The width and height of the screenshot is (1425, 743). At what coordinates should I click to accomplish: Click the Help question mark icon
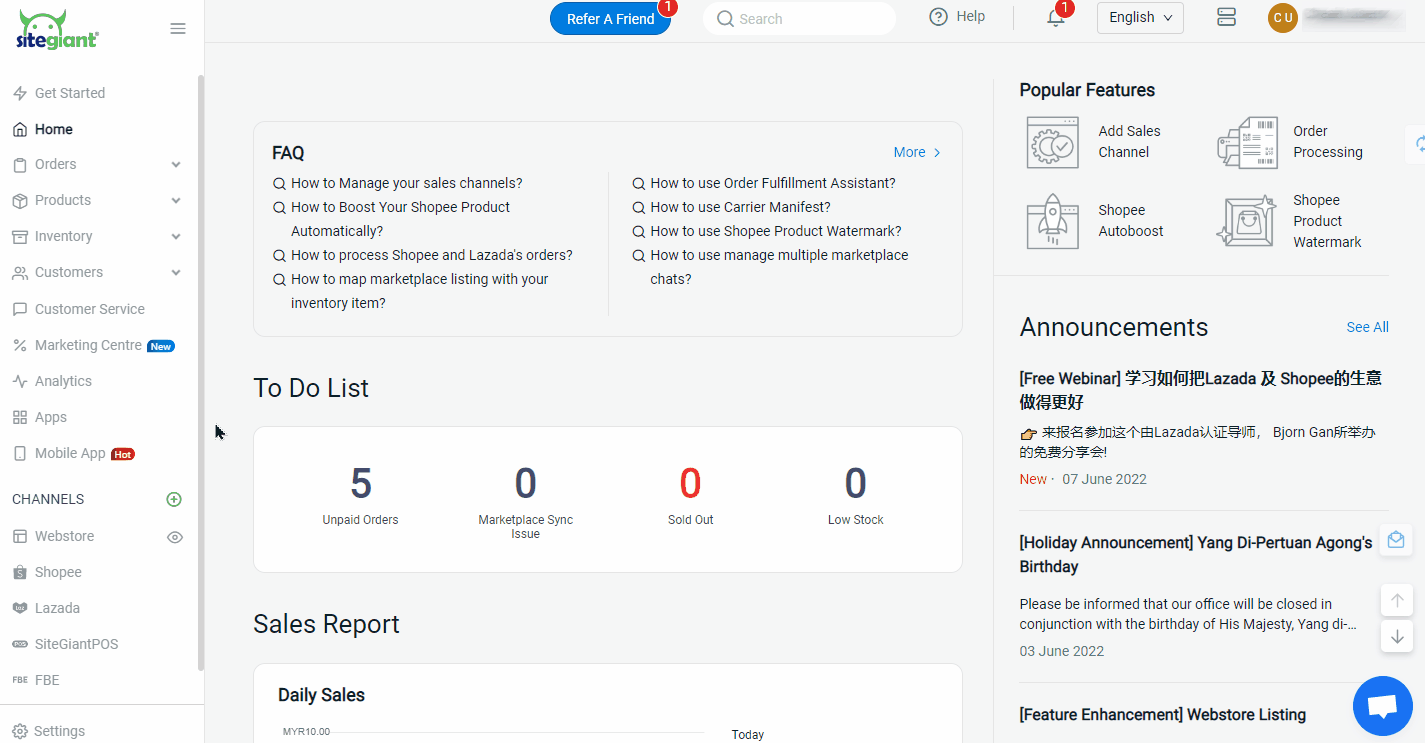[x=938, y=17]
